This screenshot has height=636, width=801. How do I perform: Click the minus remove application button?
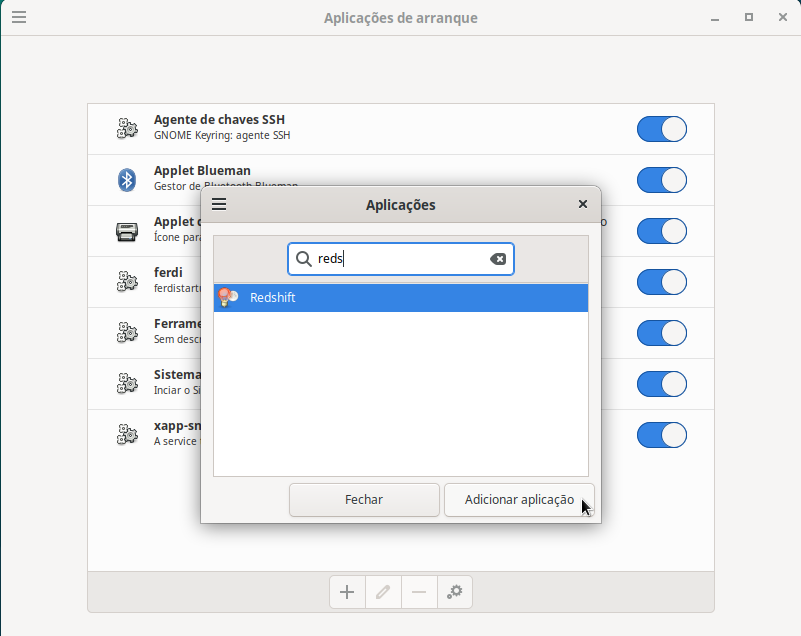(419, 592)
